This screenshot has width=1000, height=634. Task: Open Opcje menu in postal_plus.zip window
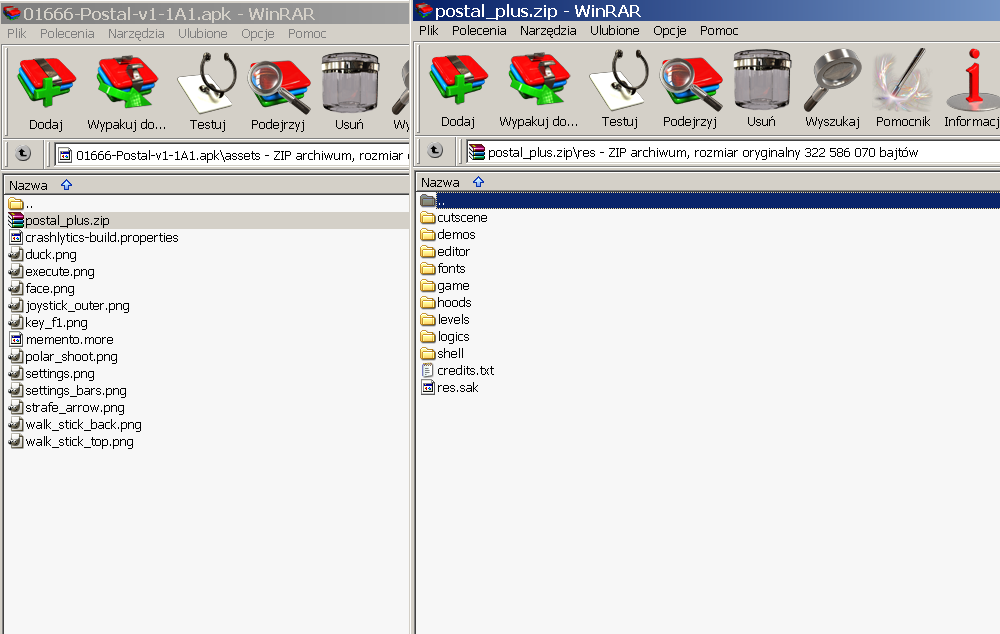pyautogui.click(x=670, y=31)
